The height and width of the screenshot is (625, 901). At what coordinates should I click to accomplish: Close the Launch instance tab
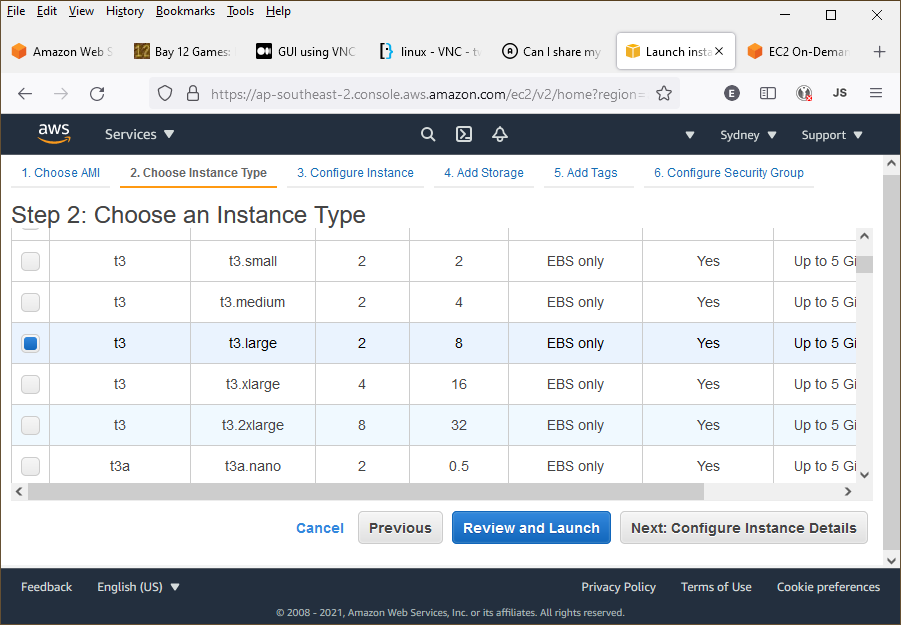pos(719,51)
